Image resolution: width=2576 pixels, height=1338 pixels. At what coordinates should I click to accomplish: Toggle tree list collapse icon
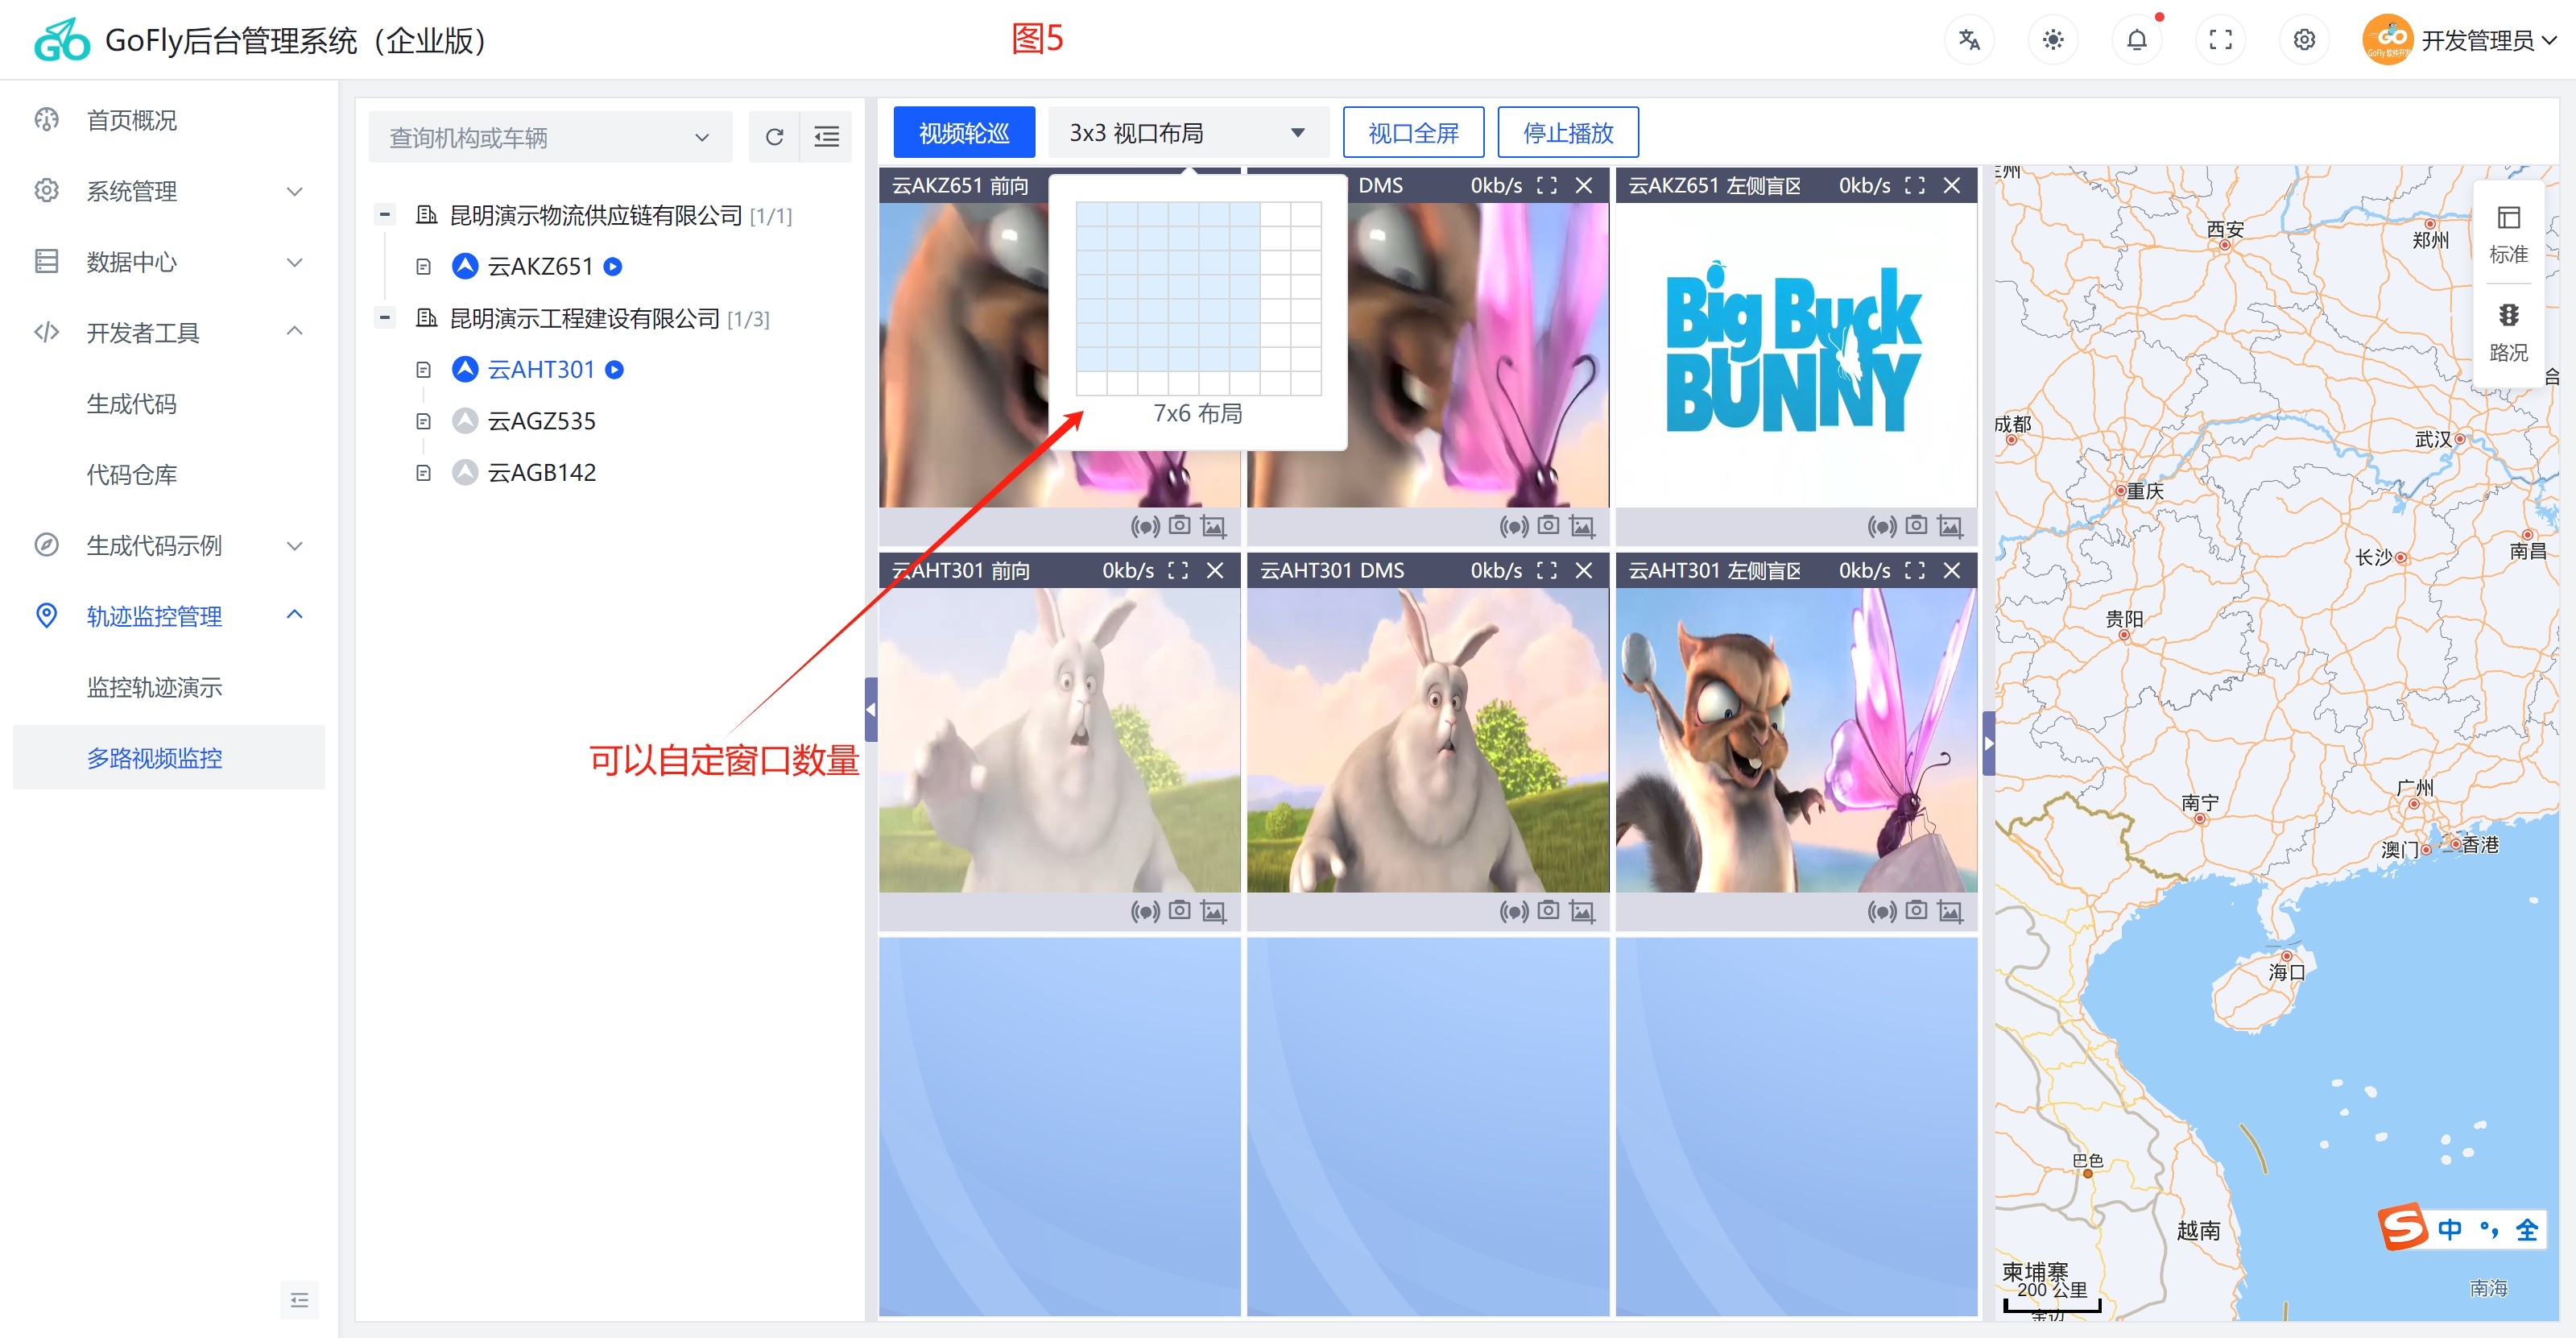pyautogui.click(x=826, y=137)
